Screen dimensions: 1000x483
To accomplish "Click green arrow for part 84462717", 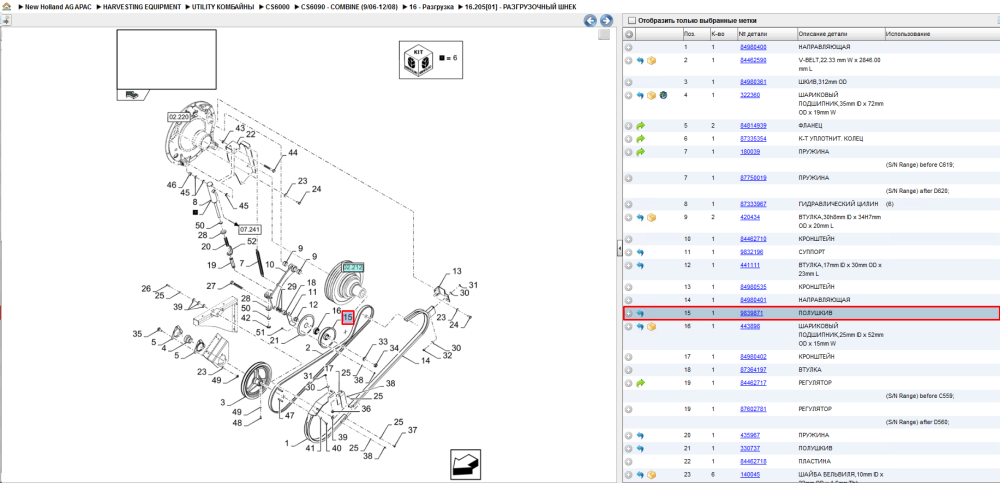I will click(640, 383).
